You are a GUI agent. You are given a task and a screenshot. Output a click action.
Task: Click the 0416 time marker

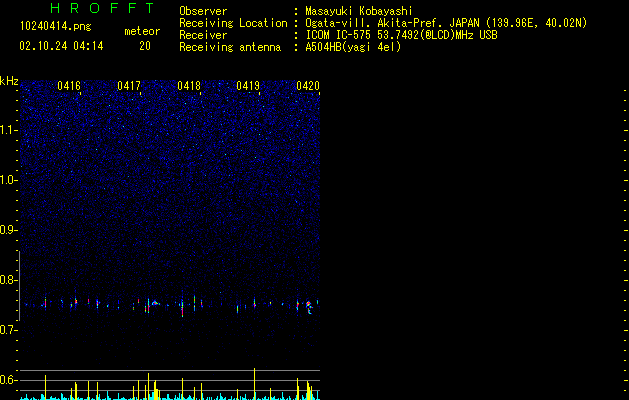69,86
